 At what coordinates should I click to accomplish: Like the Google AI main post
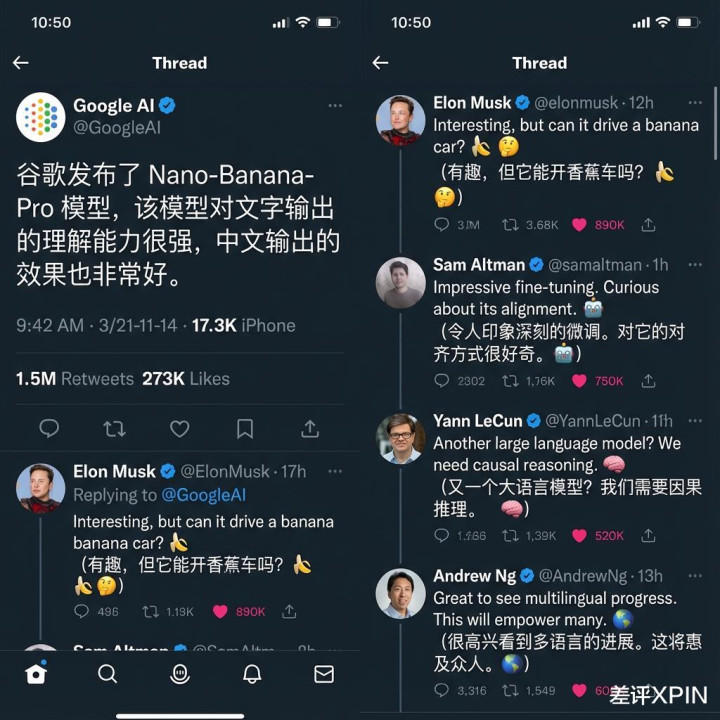180,429
